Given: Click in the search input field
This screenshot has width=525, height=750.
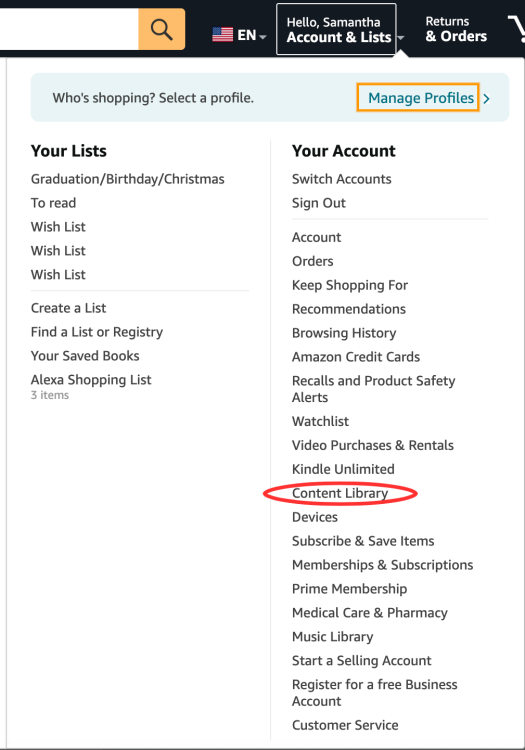Looking at the screenshot, I should [69, 29].
